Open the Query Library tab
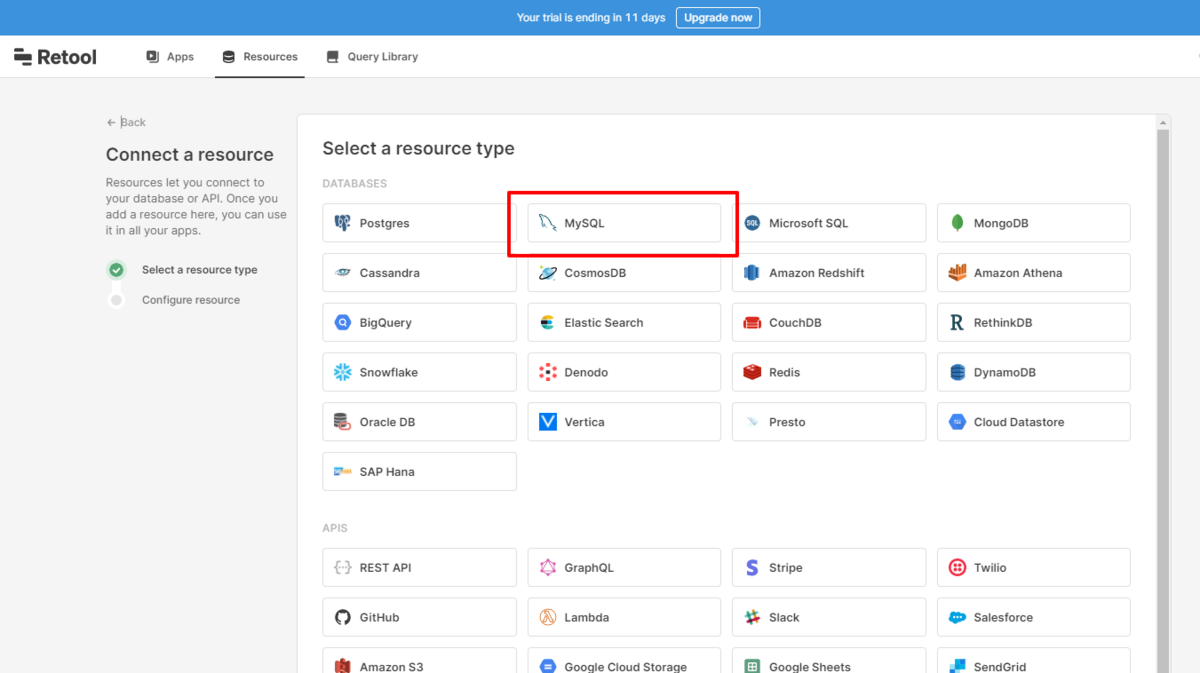The width and height of the screenshot is (1200, 673). 372,57
